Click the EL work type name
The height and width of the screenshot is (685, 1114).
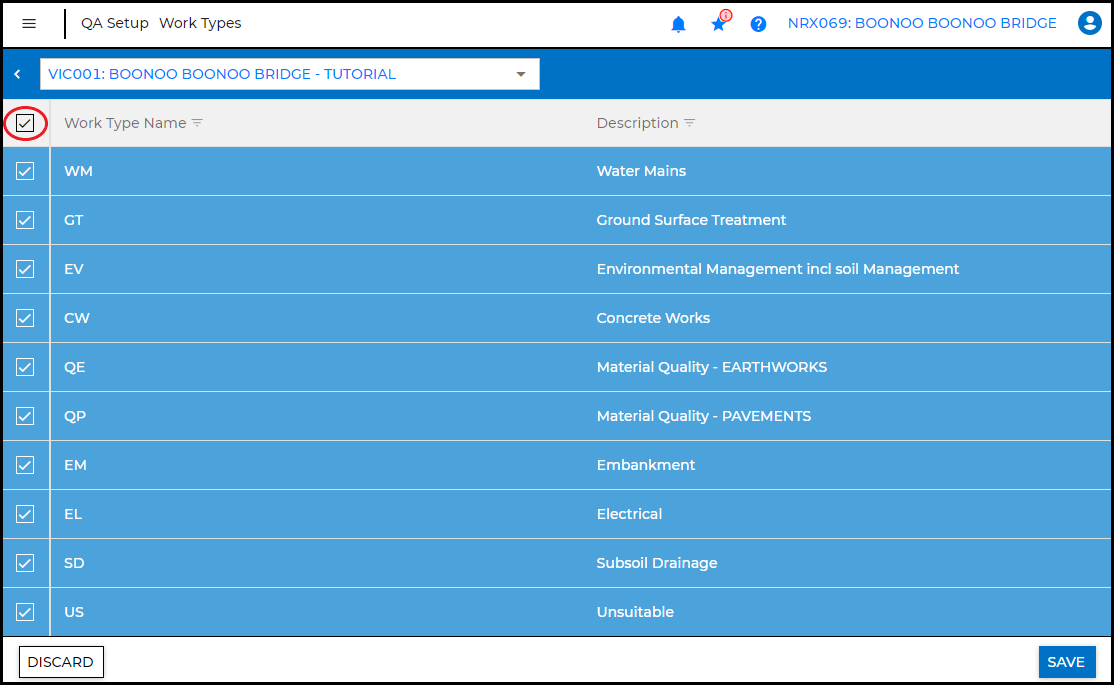(x=73, y=514)
